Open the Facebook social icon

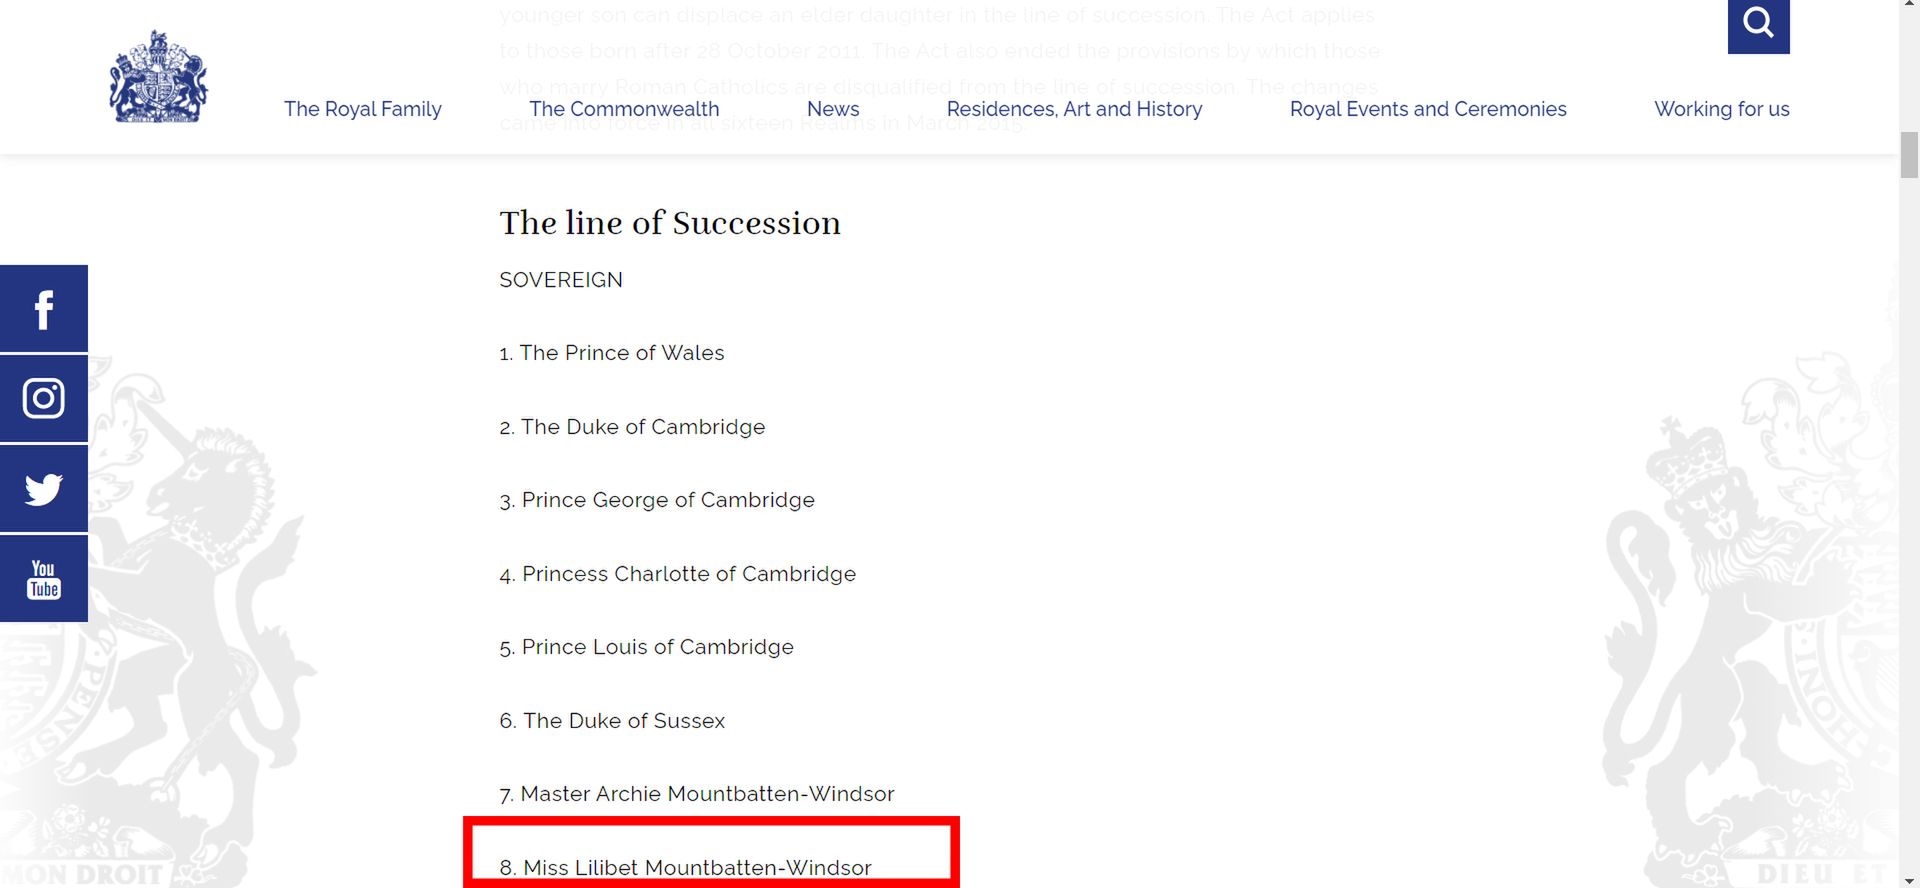tap(44, 309)
